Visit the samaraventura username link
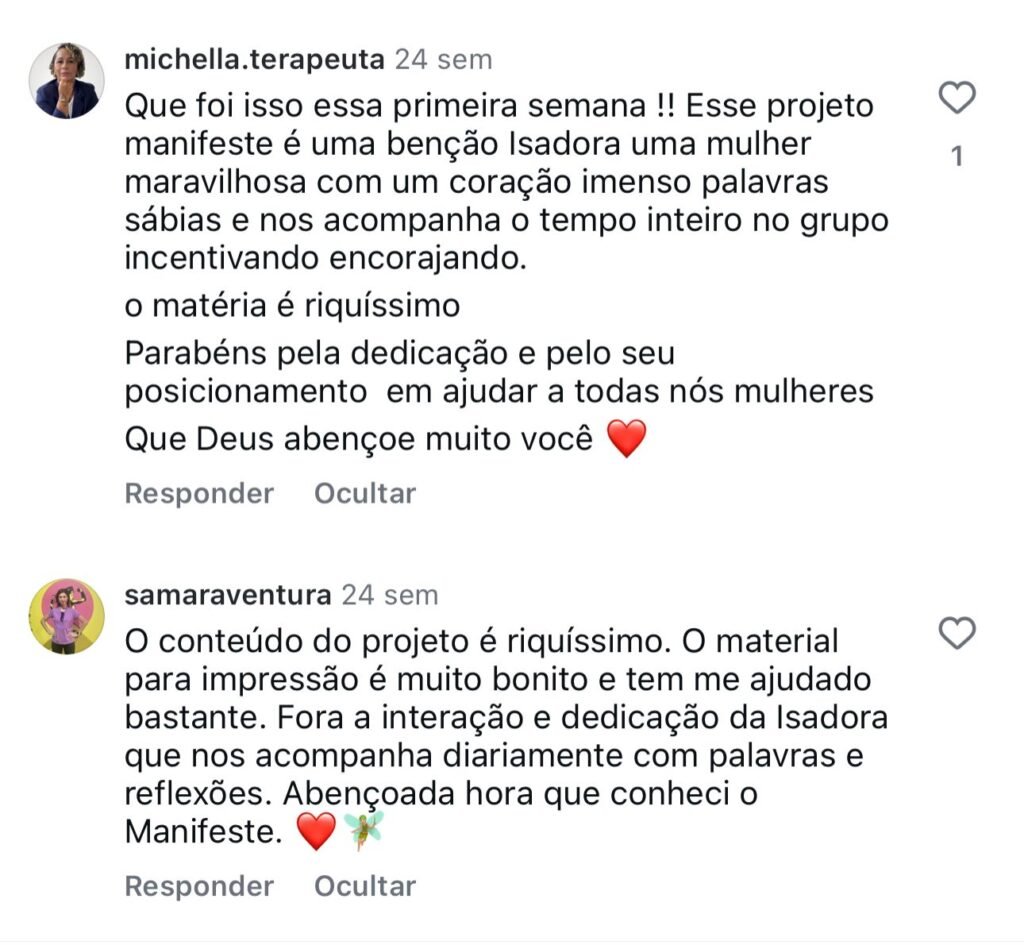The height and width of the screenshot is (945, 1024). (227, 595)
